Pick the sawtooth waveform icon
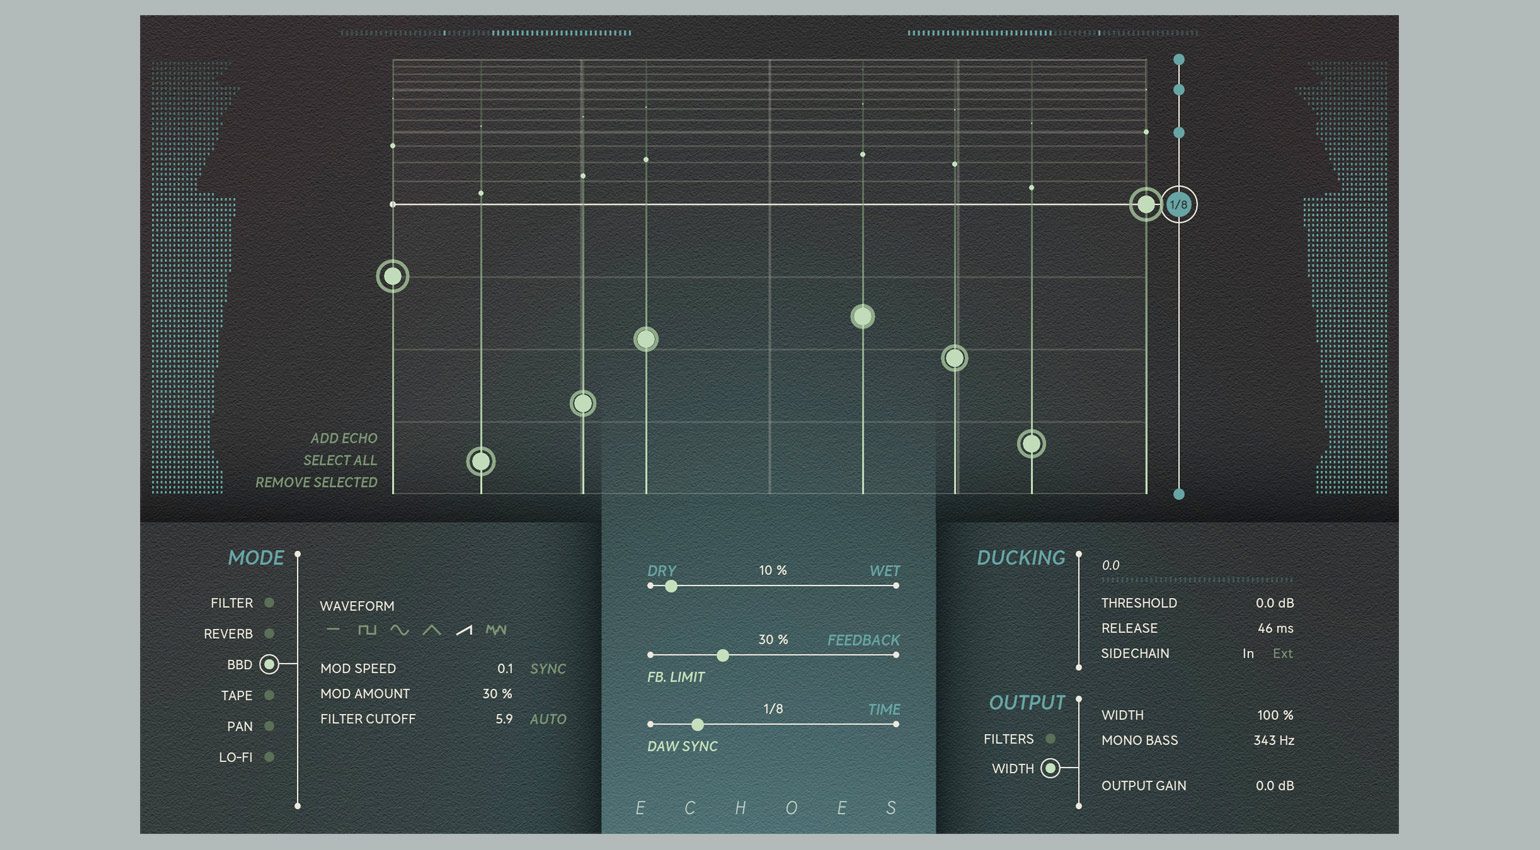This screenshot has height=850, width=1540. pyautogui.click(x=464, y=630)
